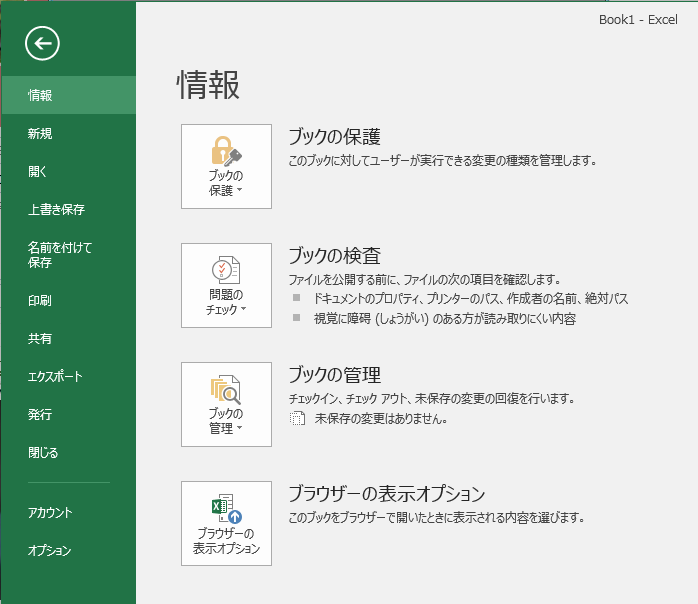Click the ブラウザーの表示オプション section heading

point(386,493)
